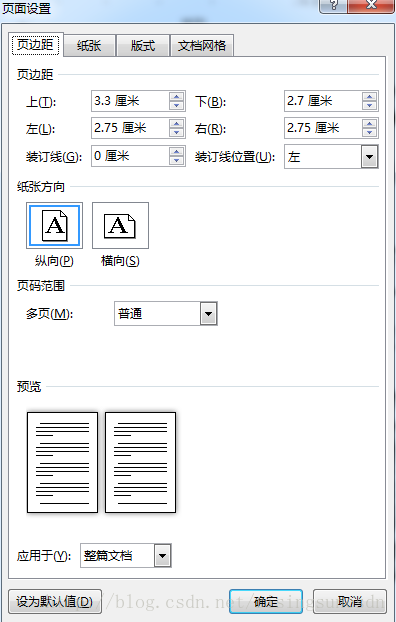396x622 pixels.
Task: Expand the 装订线位置(U) dropdown arrow
Action: point(369,157)
